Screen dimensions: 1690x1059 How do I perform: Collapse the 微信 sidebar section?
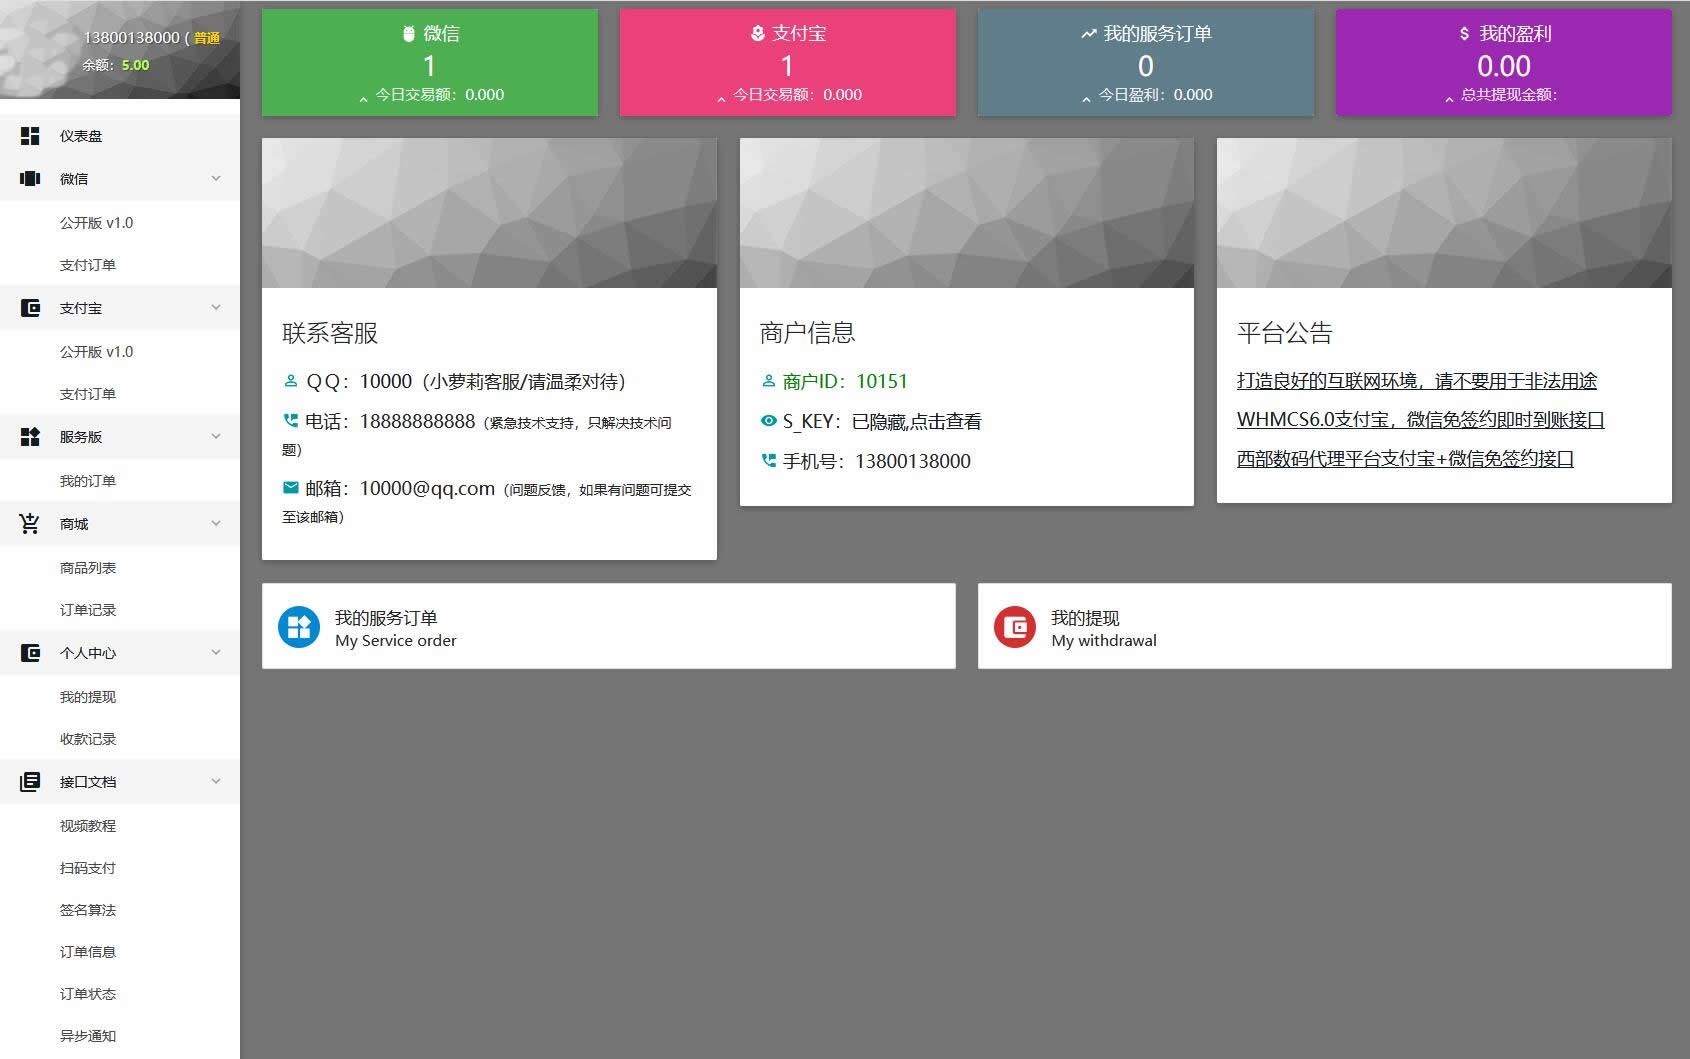[x=215, y=178]
